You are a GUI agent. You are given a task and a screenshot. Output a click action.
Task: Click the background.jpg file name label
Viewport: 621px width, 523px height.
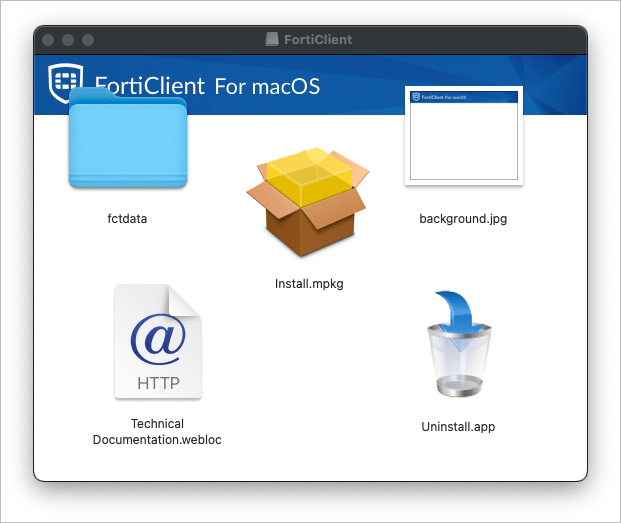tap(463, 219)
